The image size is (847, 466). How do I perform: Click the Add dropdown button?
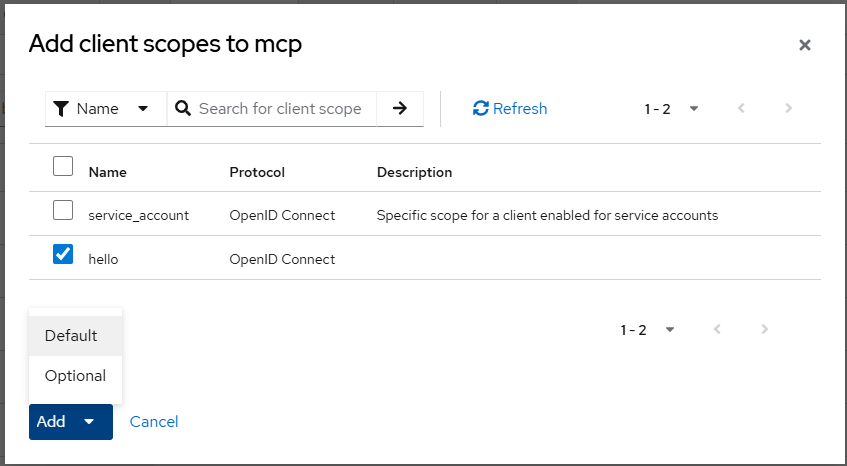click(x=70, y=422)
